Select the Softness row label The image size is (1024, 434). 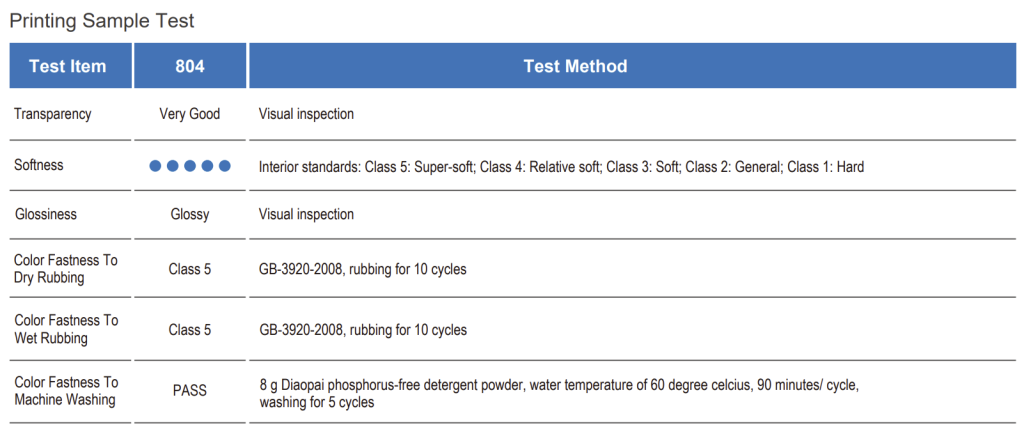point(39,165)
